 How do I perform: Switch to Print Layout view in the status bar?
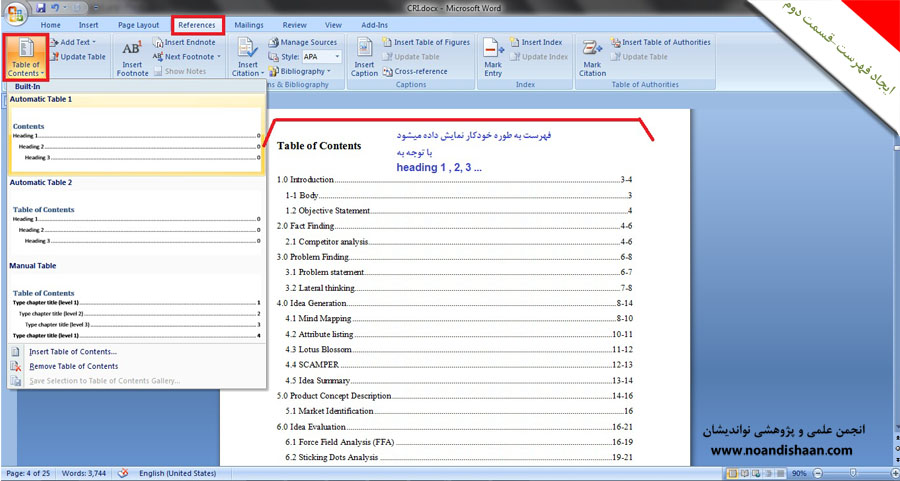[731, 473]
